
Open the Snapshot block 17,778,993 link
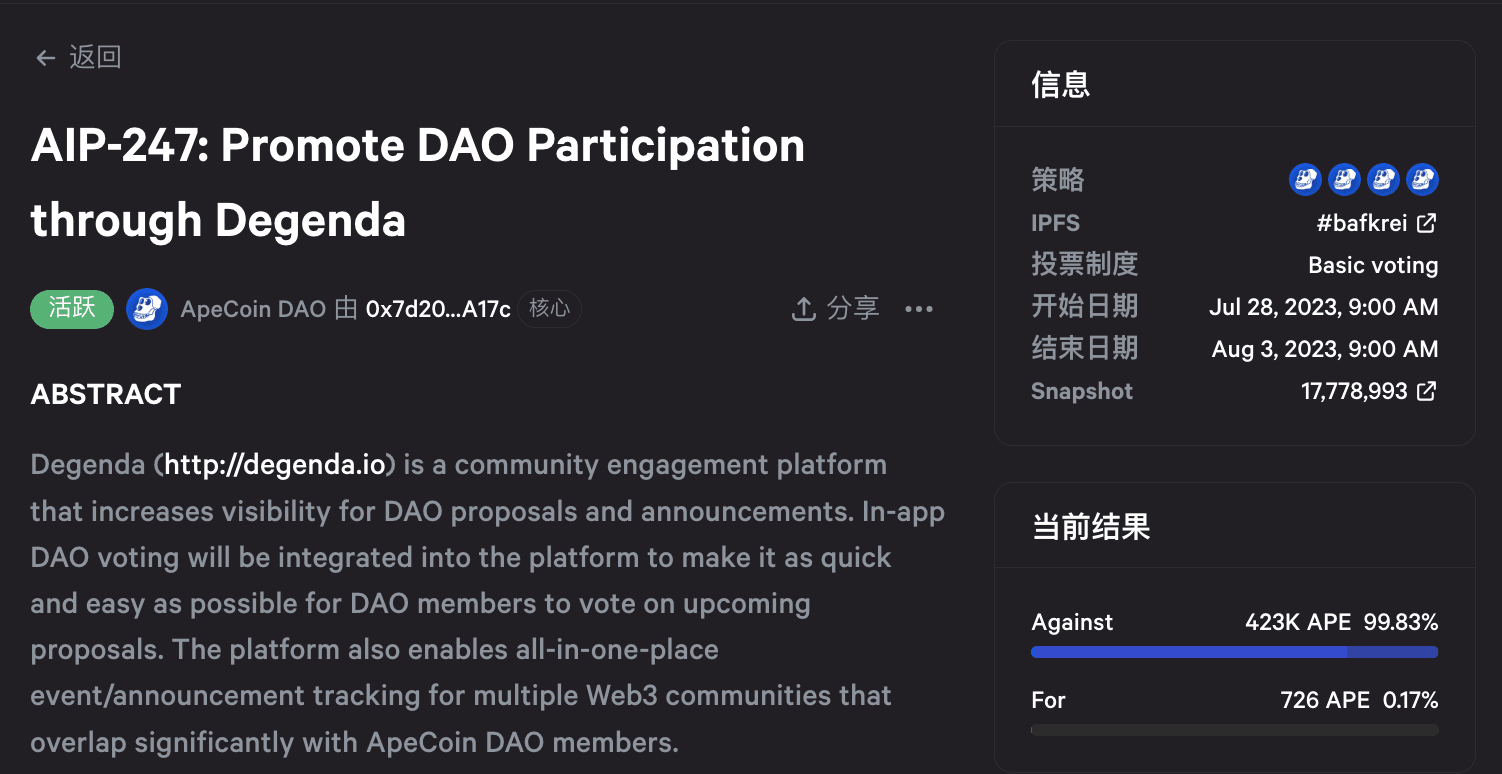pos(1357,391)
